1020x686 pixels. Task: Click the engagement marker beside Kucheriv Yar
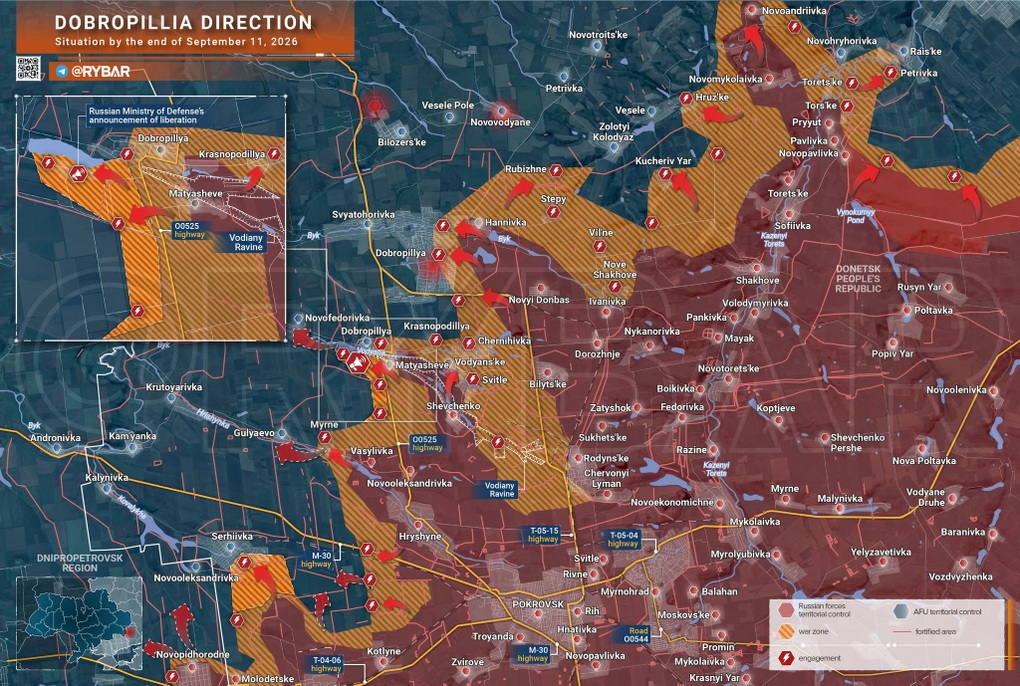[x=665, y=174]
